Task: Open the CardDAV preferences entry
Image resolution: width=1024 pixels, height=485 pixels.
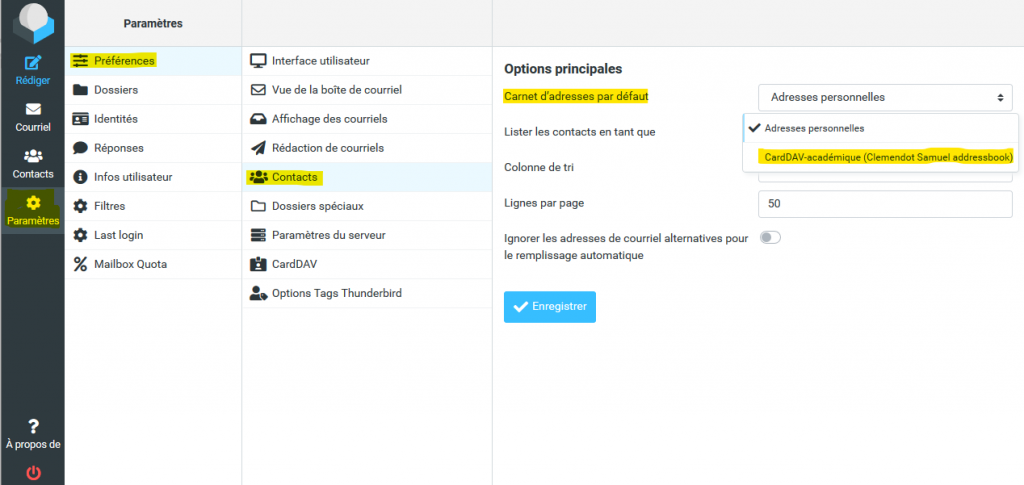Action: [x=296, y=265]
